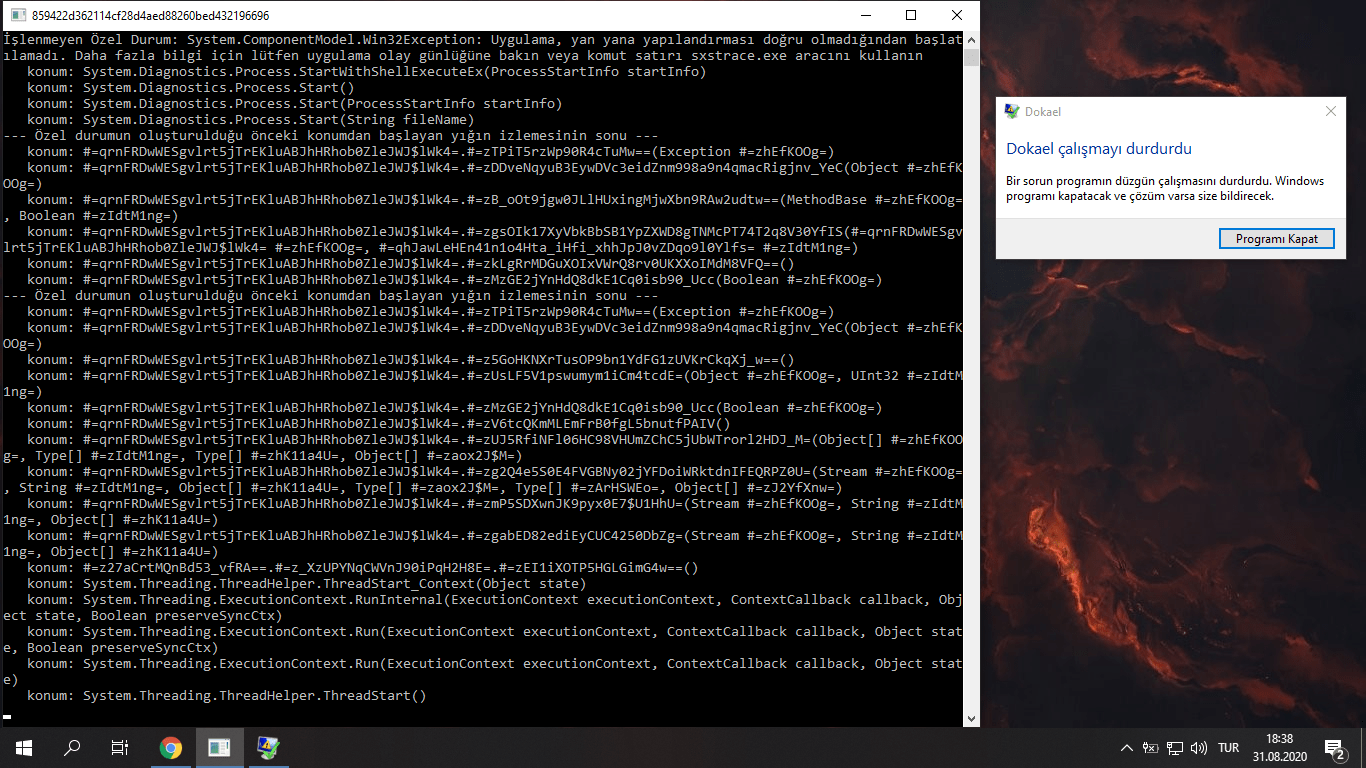Open the Windows Start menu

click(x=24, y=748)
